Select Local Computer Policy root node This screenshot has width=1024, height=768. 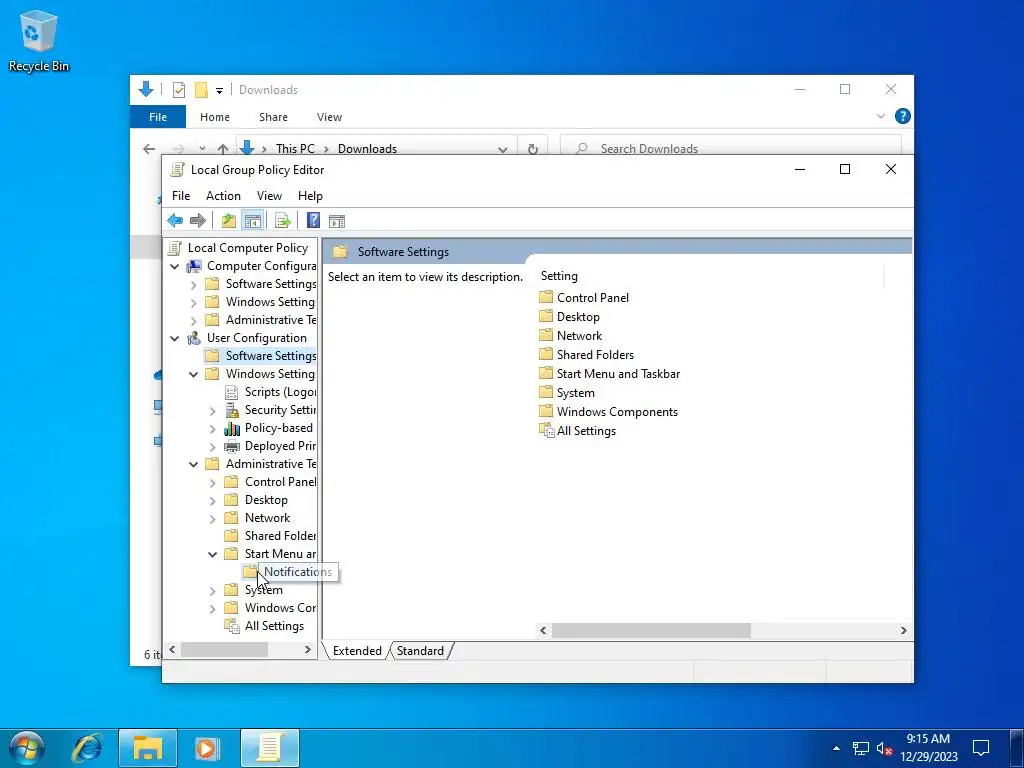[248, 248]
